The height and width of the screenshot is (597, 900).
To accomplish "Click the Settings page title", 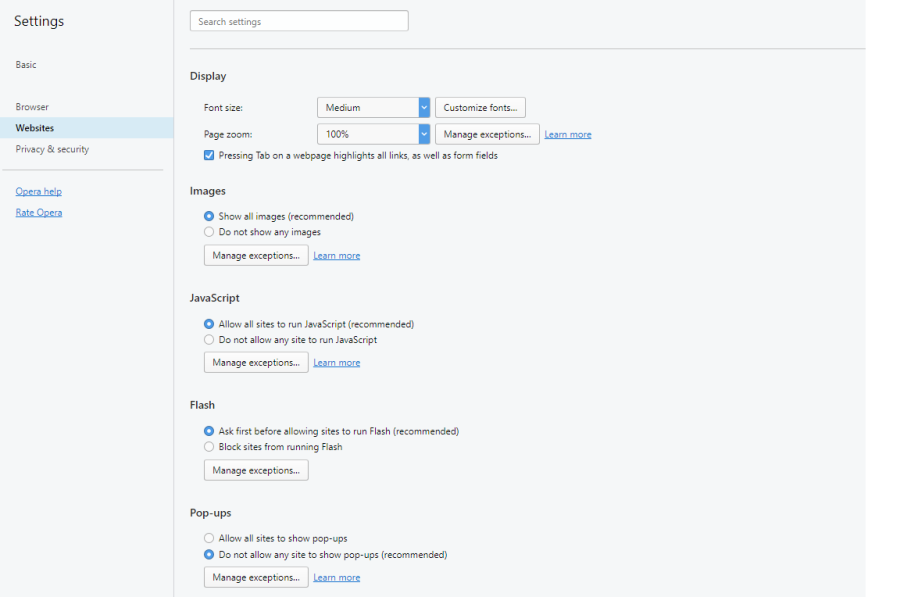I will click(x=39, y=21).
